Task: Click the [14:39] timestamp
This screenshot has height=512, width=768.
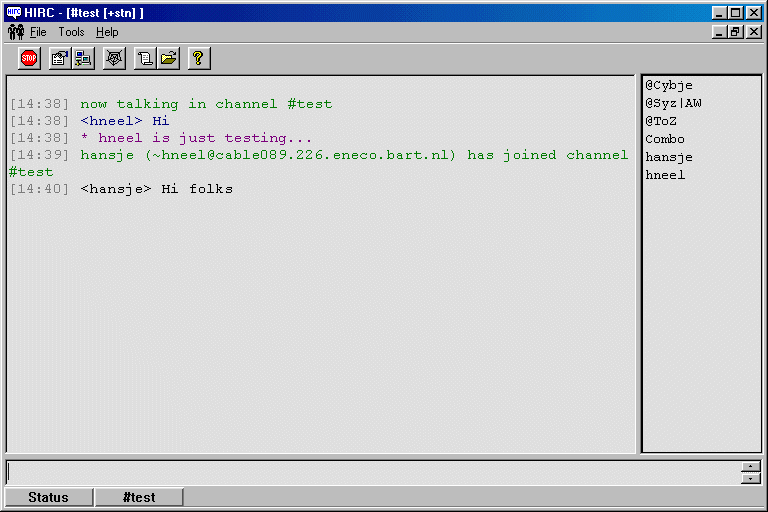Action: point(40,155)
